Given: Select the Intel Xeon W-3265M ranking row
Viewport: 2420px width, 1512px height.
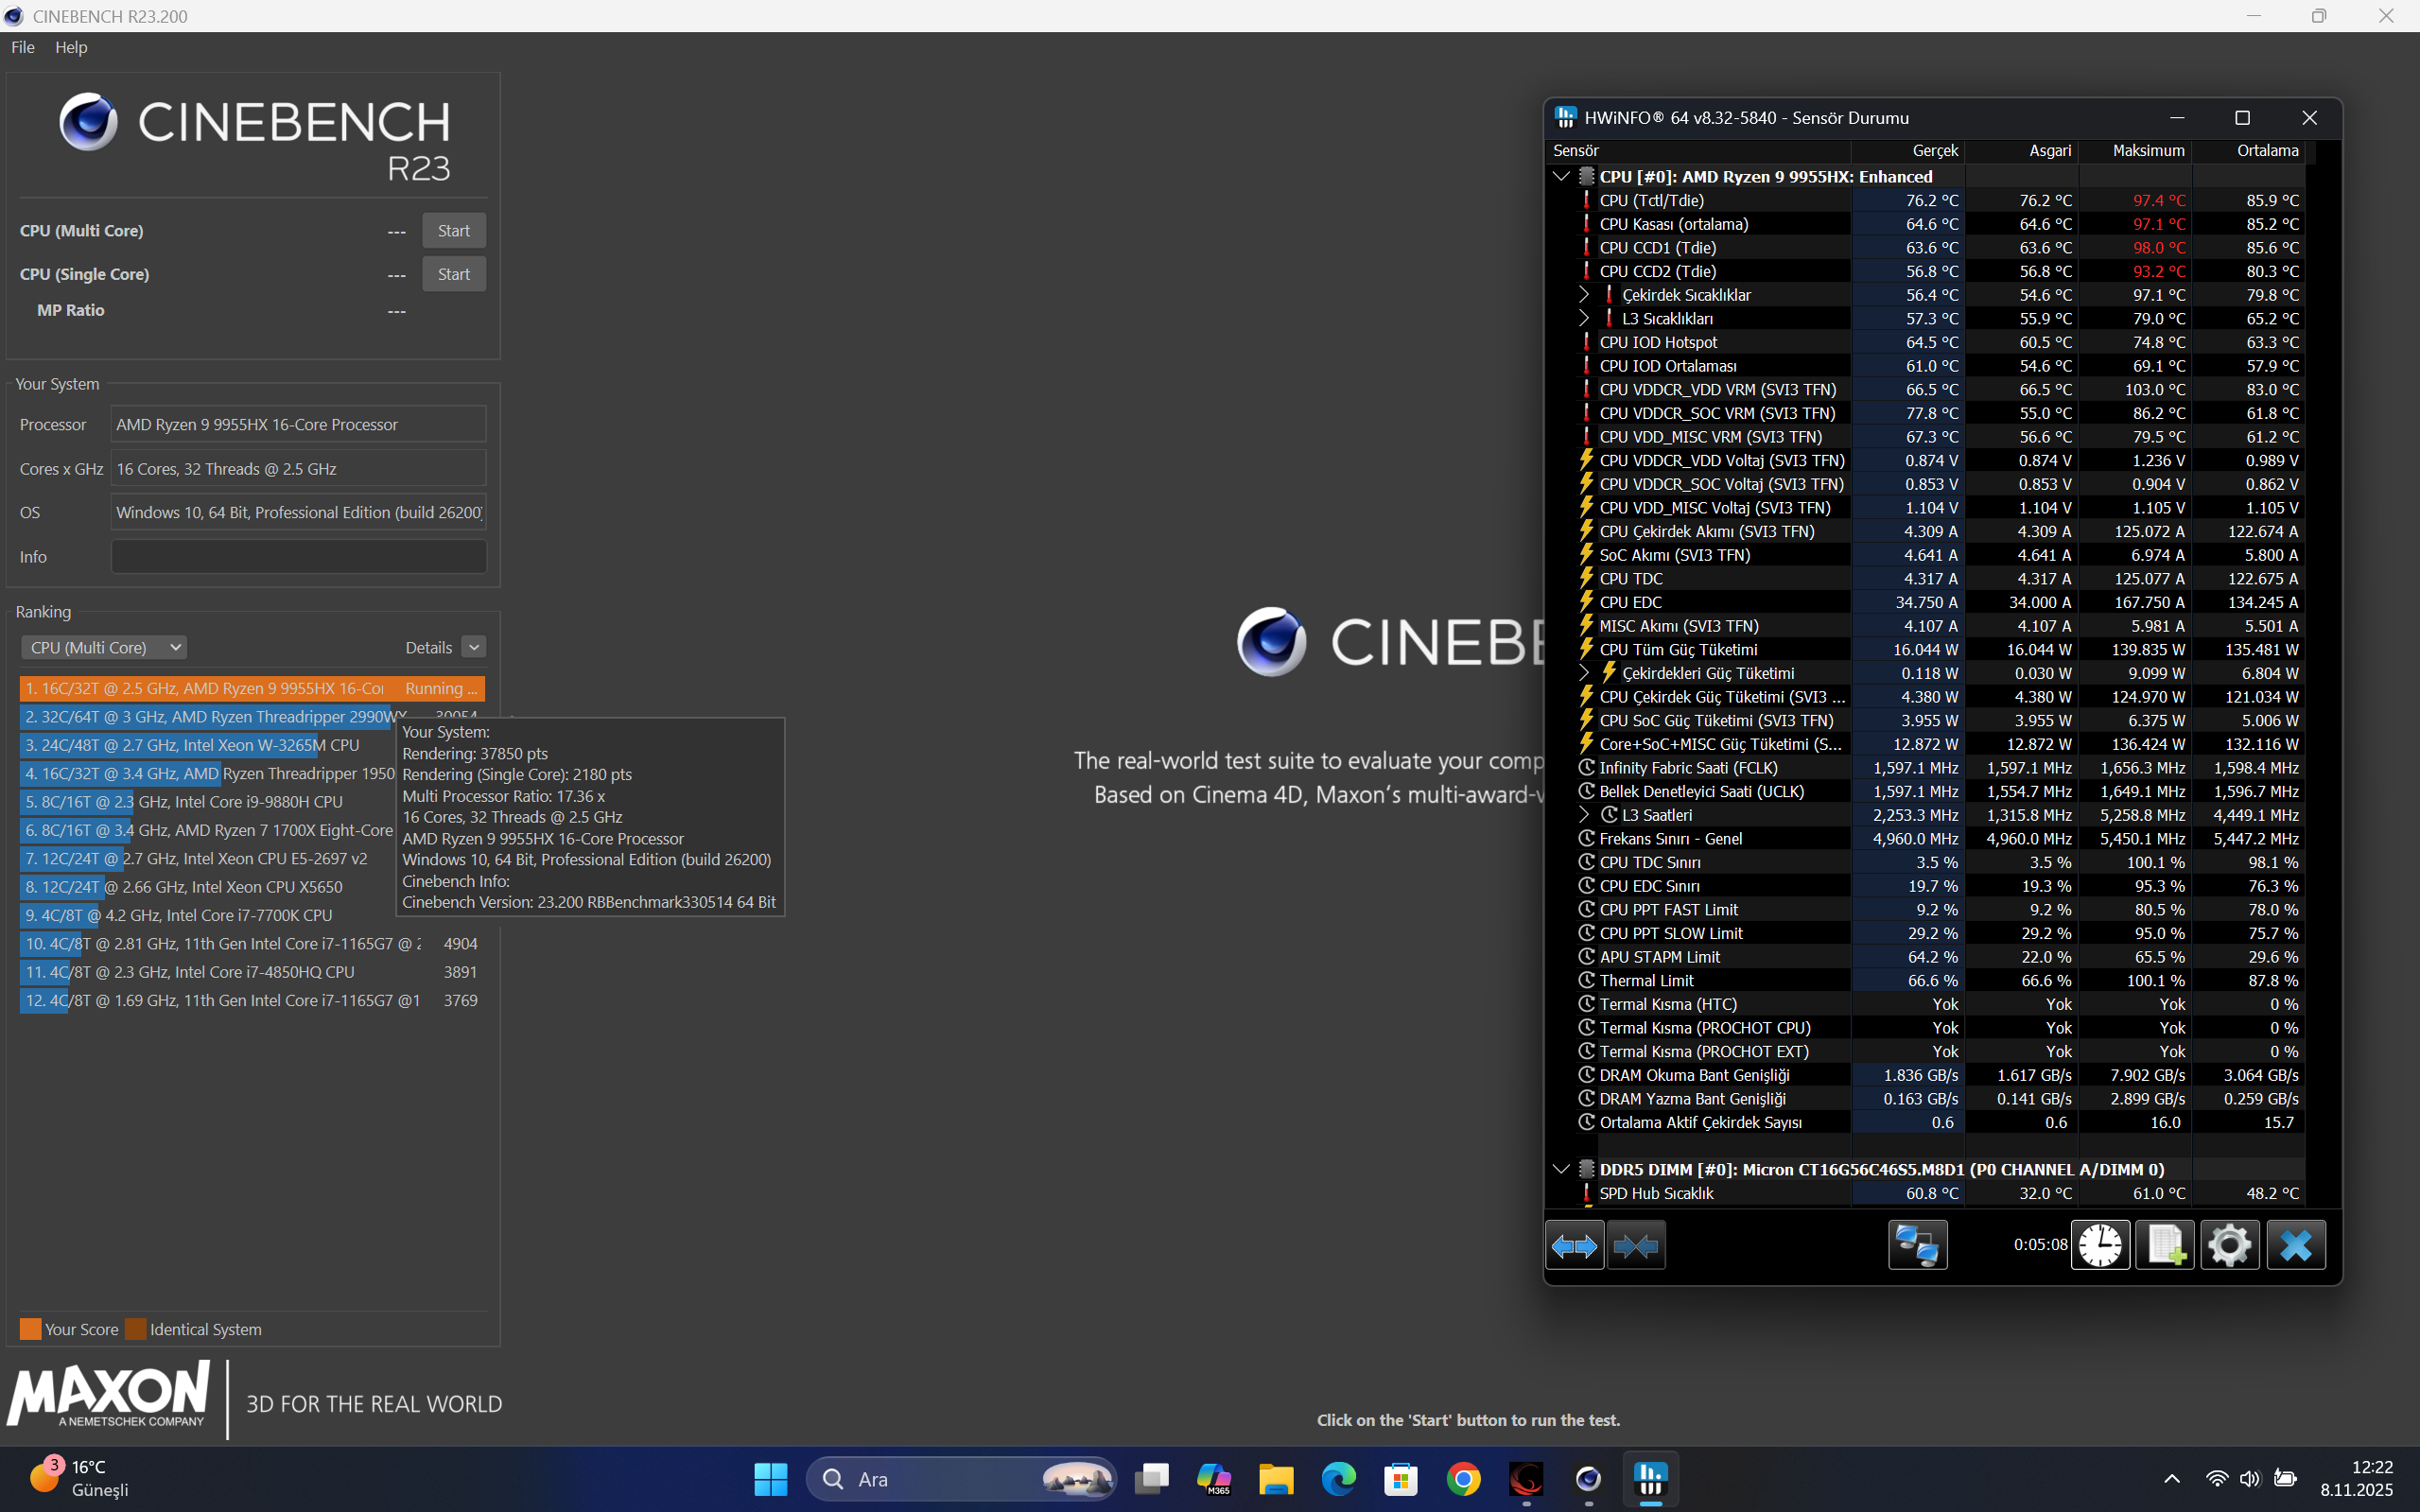Looking at the screenshot, I should pyautogui.click(x=207, y=745).
